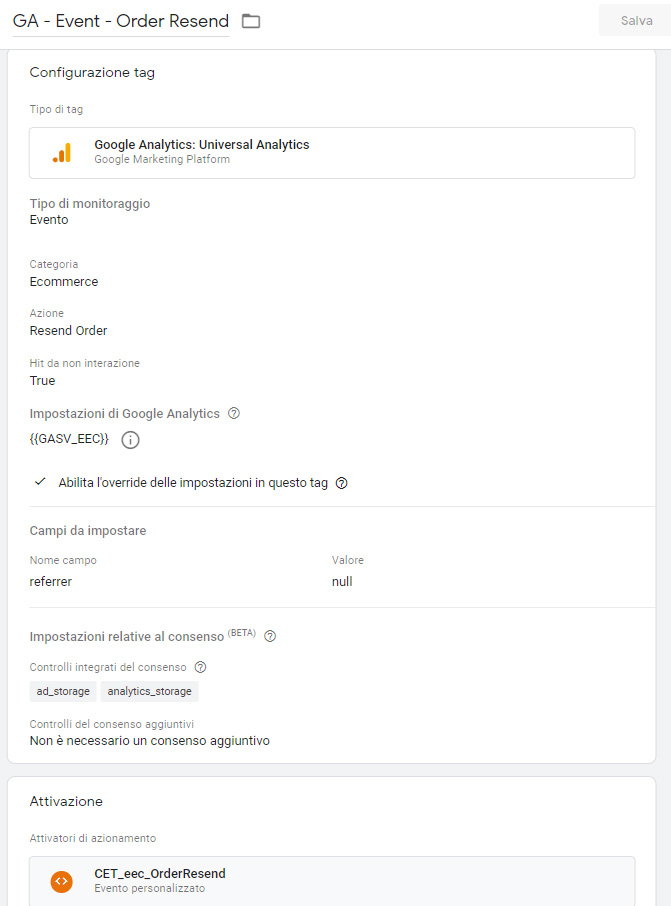The image size is (671, 906).
Task: Click the referrer field name entry
Action: [51, 582]
